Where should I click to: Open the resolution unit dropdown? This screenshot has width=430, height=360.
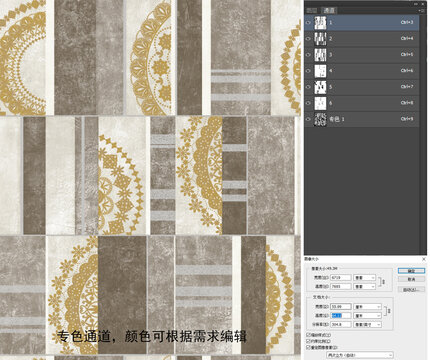click(368, 324)
